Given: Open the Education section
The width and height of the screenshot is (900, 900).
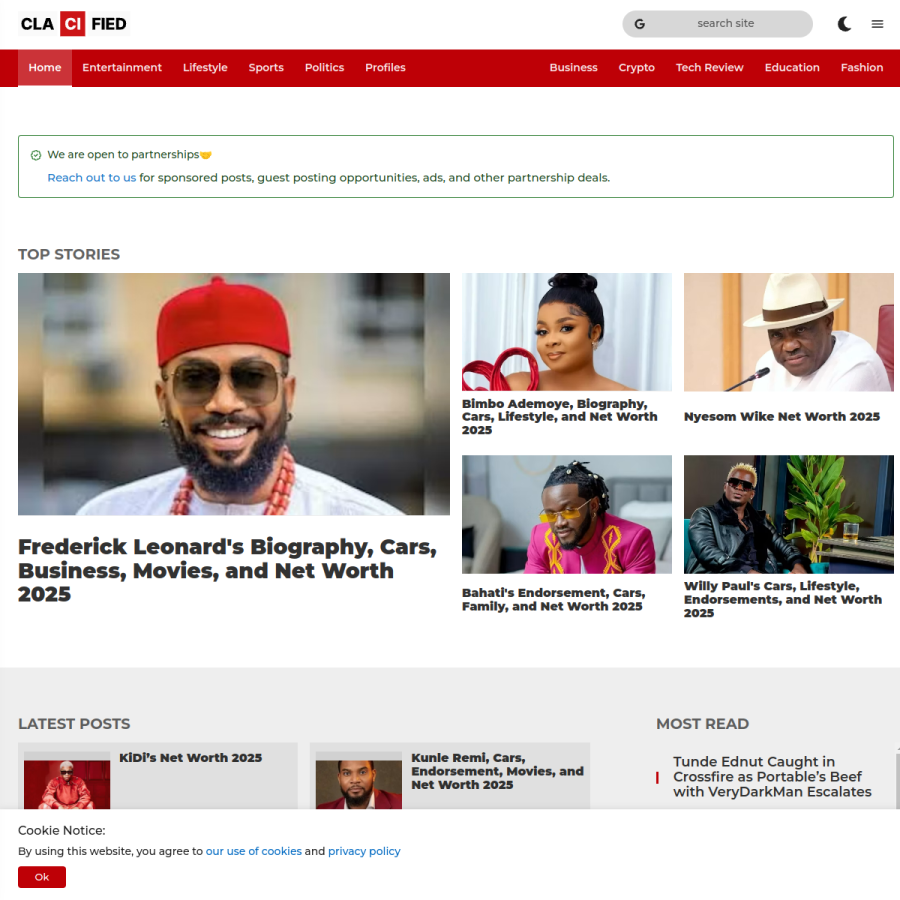Looking at the screenshot, I should [x=792, y=68].
